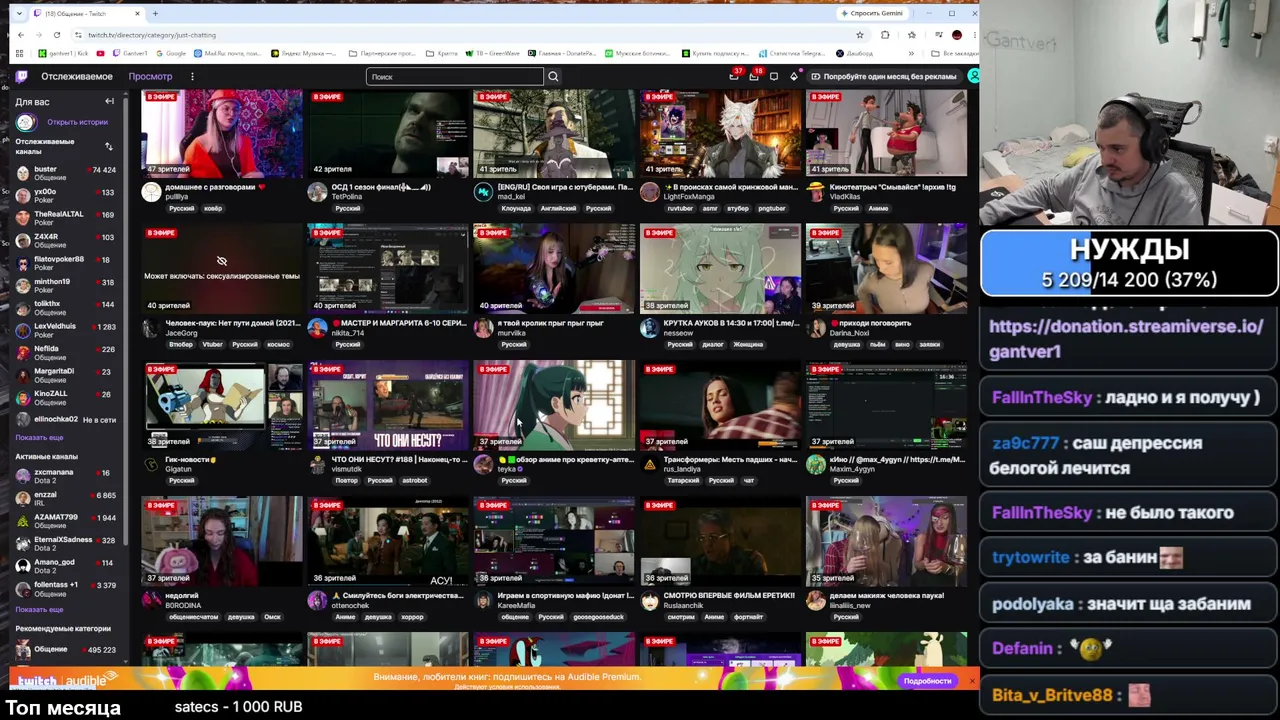Expand the Chrome tab search dropdown
The image size is (1280, 720).
[x=21, y=13]
